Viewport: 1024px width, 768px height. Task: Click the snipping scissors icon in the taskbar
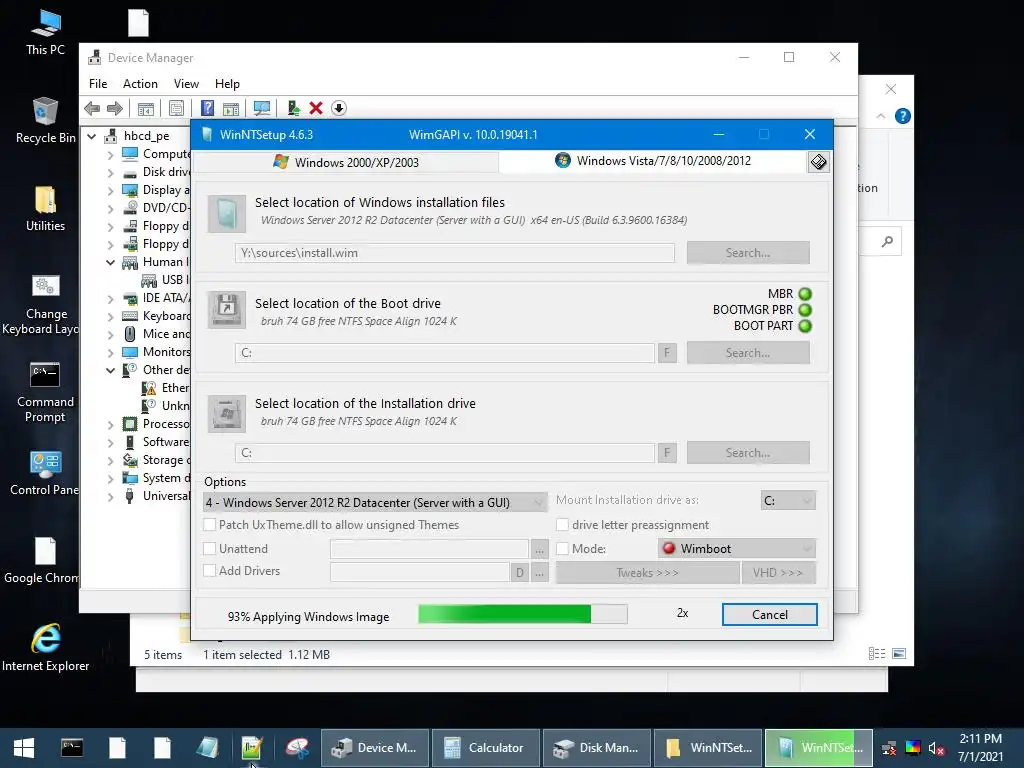pyautogui.click(x=297, y=748)
